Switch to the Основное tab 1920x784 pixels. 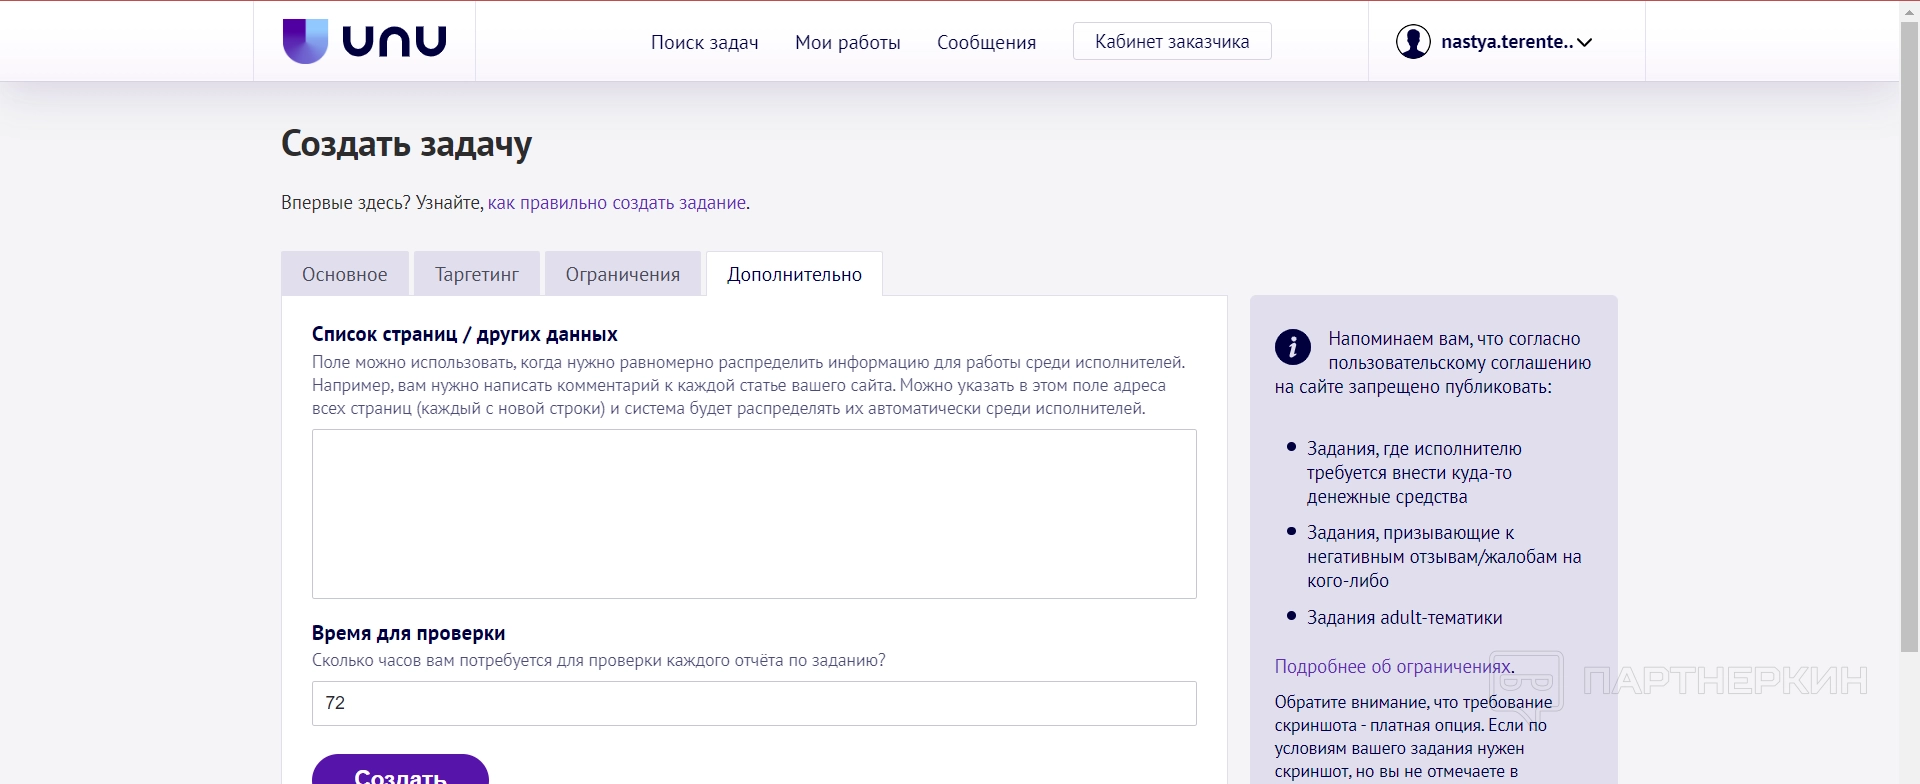pos(345,274)
